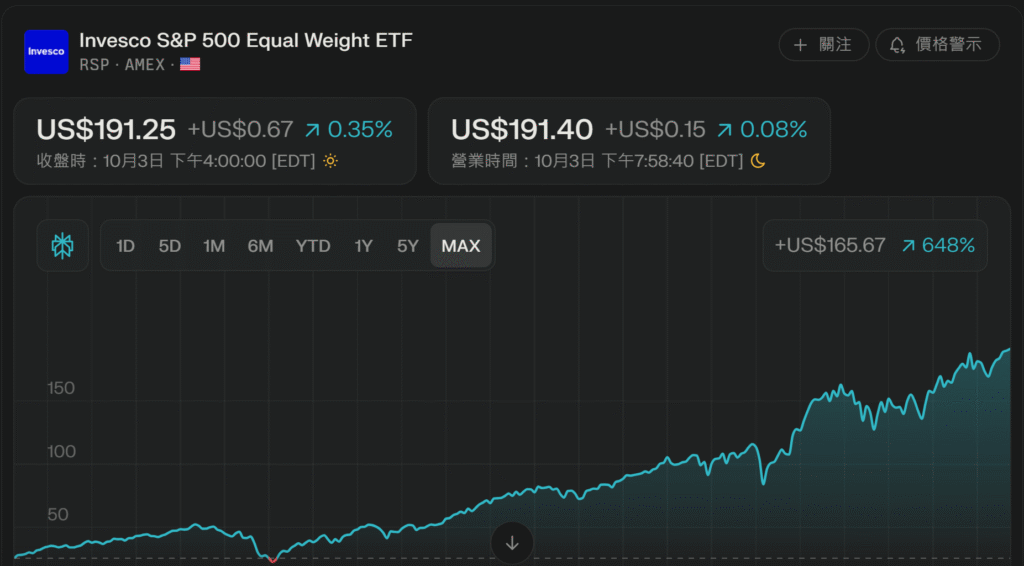The image size is (1024, 566).
Task: Show the 6M chart range
Action: (260, 246)
